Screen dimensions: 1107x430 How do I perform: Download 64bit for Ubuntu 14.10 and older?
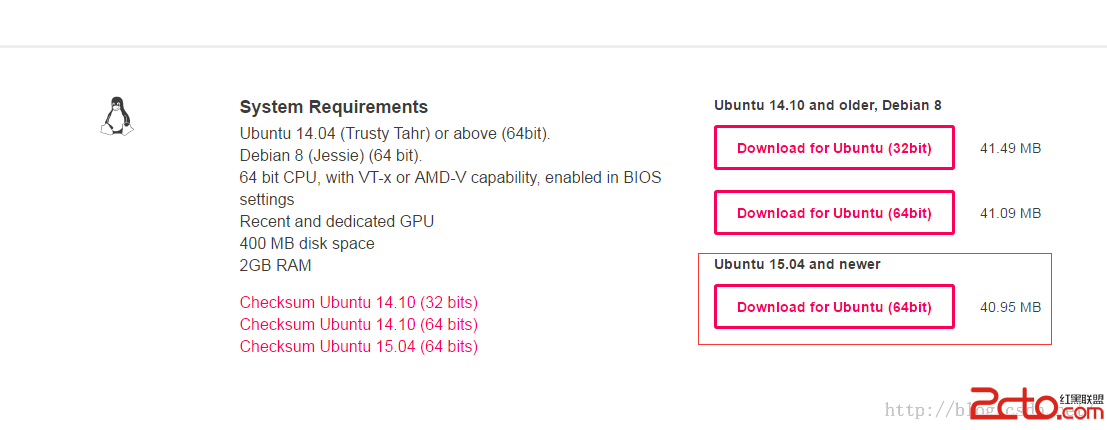[834, 213]
